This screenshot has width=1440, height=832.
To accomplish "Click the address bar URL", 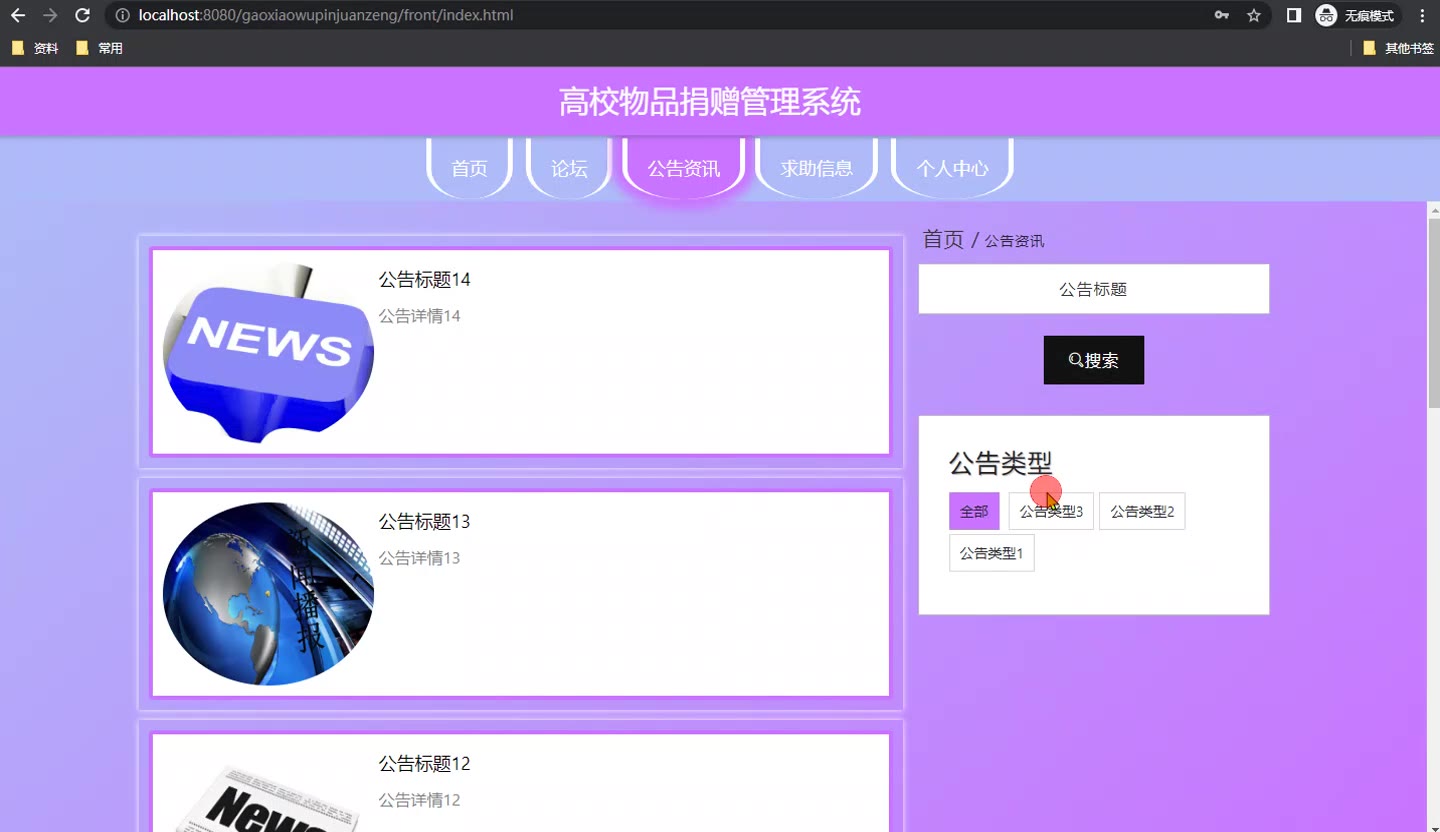I will click(326, 15).
